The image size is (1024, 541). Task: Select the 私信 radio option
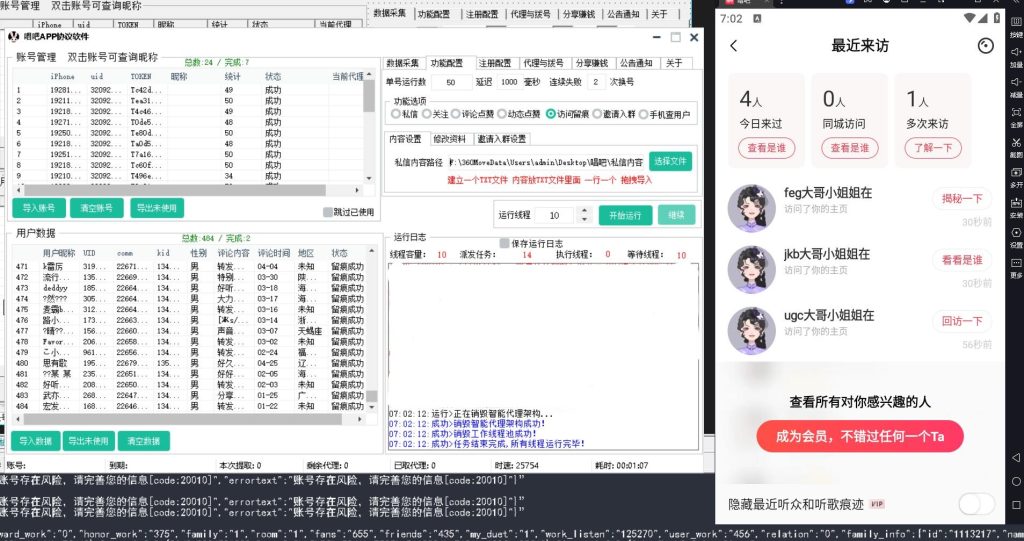click(396, 114)
